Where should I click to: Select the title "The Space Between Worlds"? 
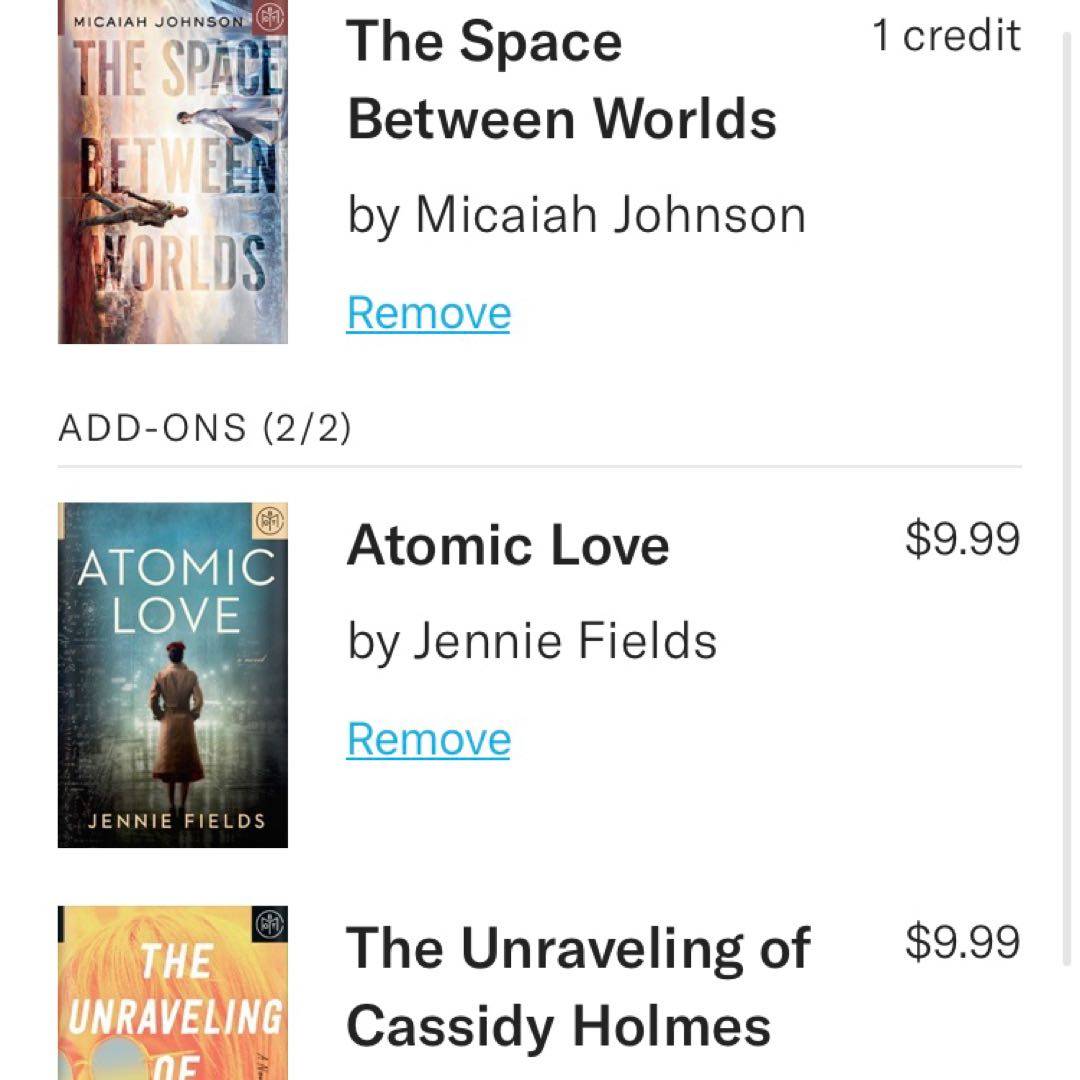click(x=561, y=80)
